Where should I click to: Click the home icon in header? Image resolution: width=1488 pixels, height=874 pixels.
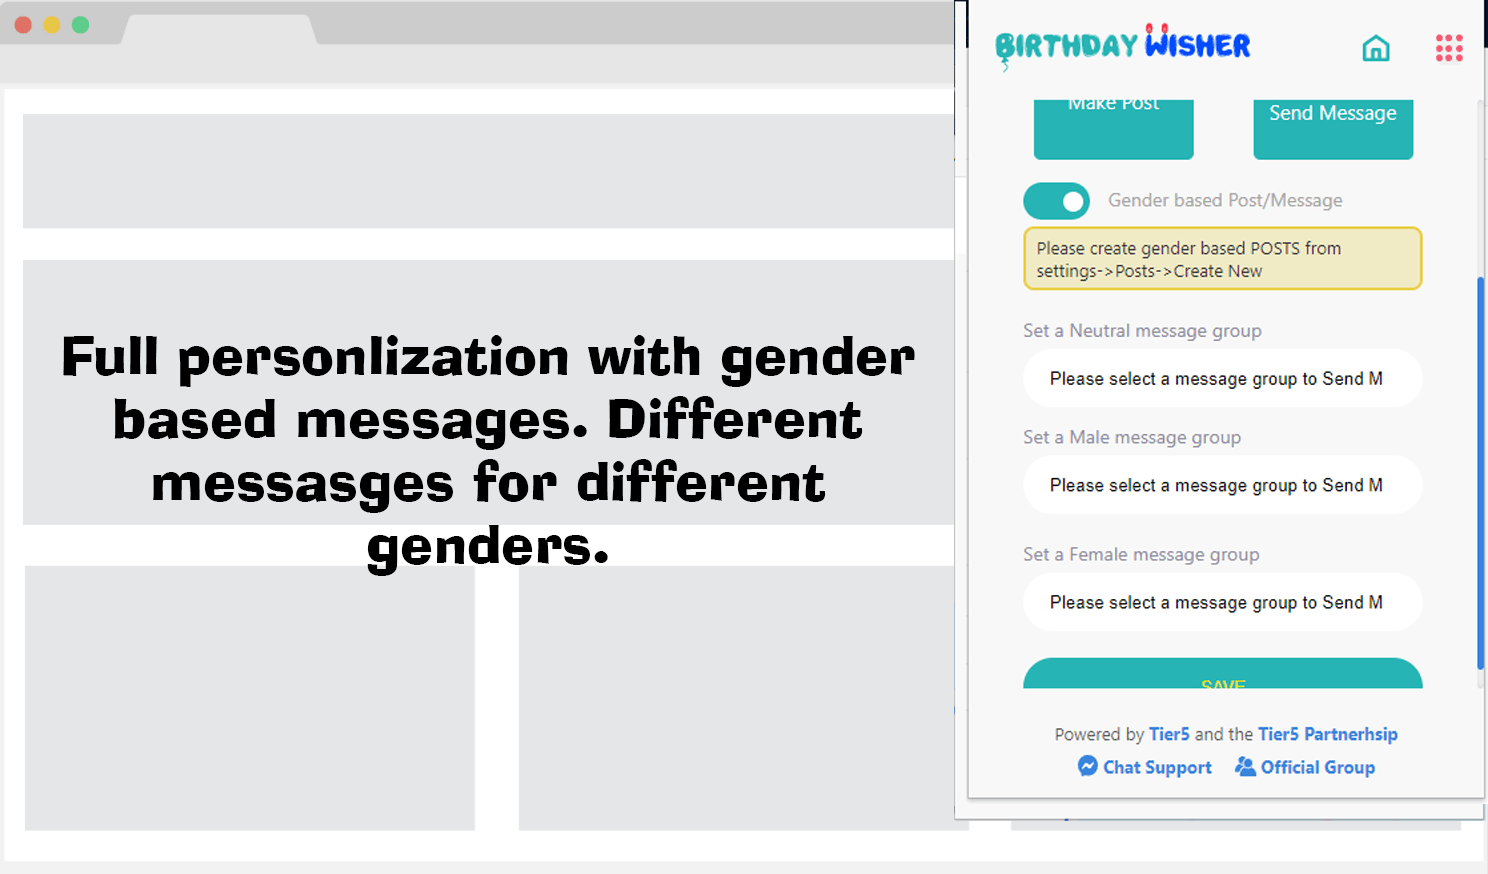(1376, 48)
